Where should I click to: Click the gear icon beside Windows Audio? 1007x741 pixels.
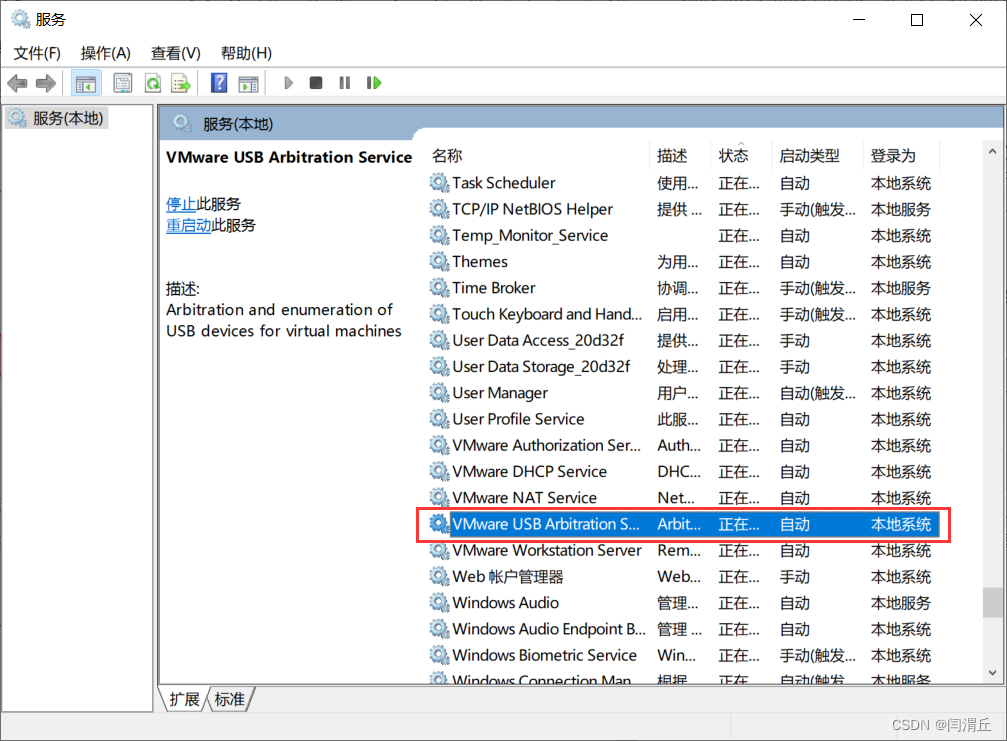tap(439, 602)
